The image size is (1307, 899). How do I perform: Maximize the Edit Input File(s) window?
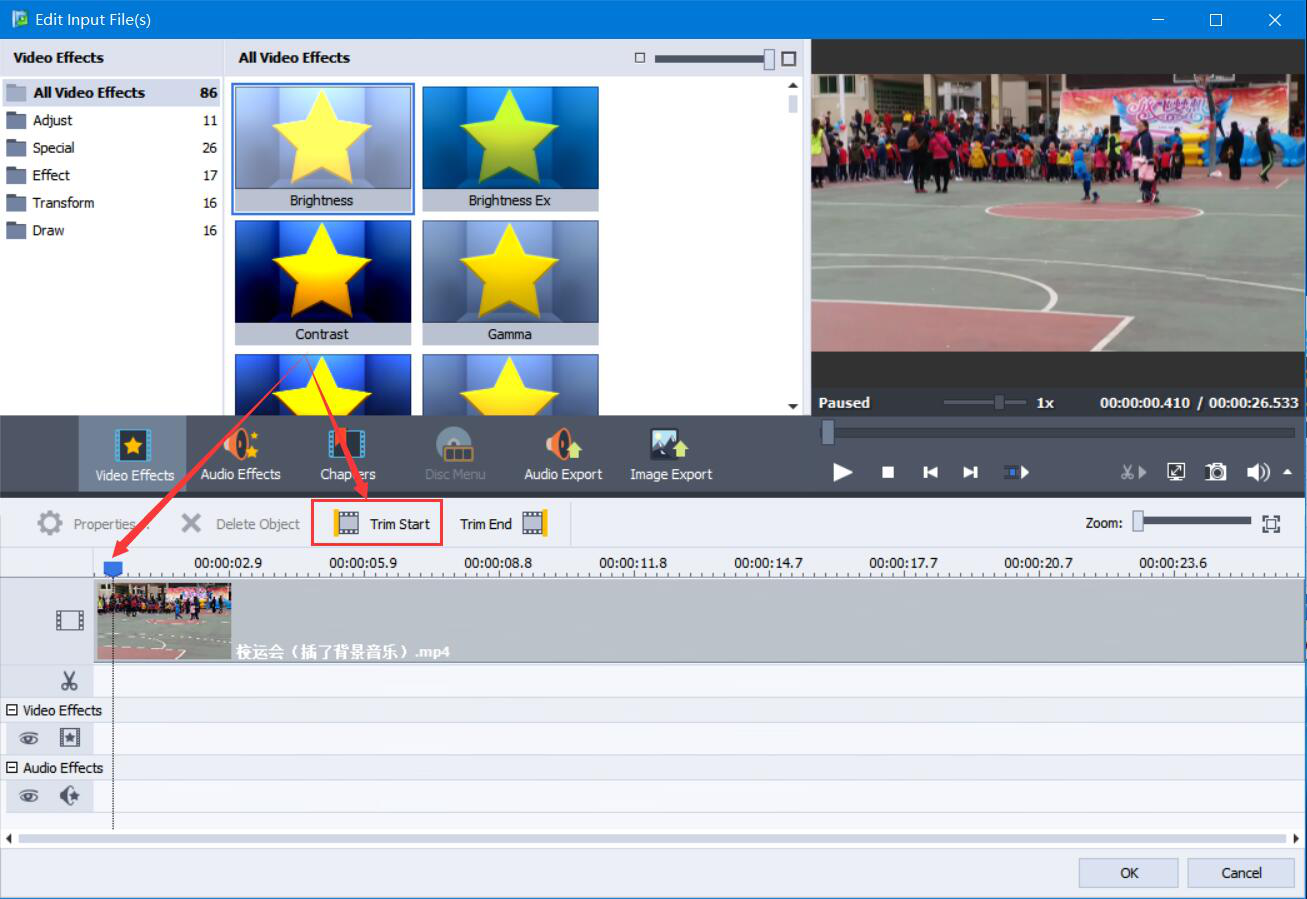(1216, 20)
